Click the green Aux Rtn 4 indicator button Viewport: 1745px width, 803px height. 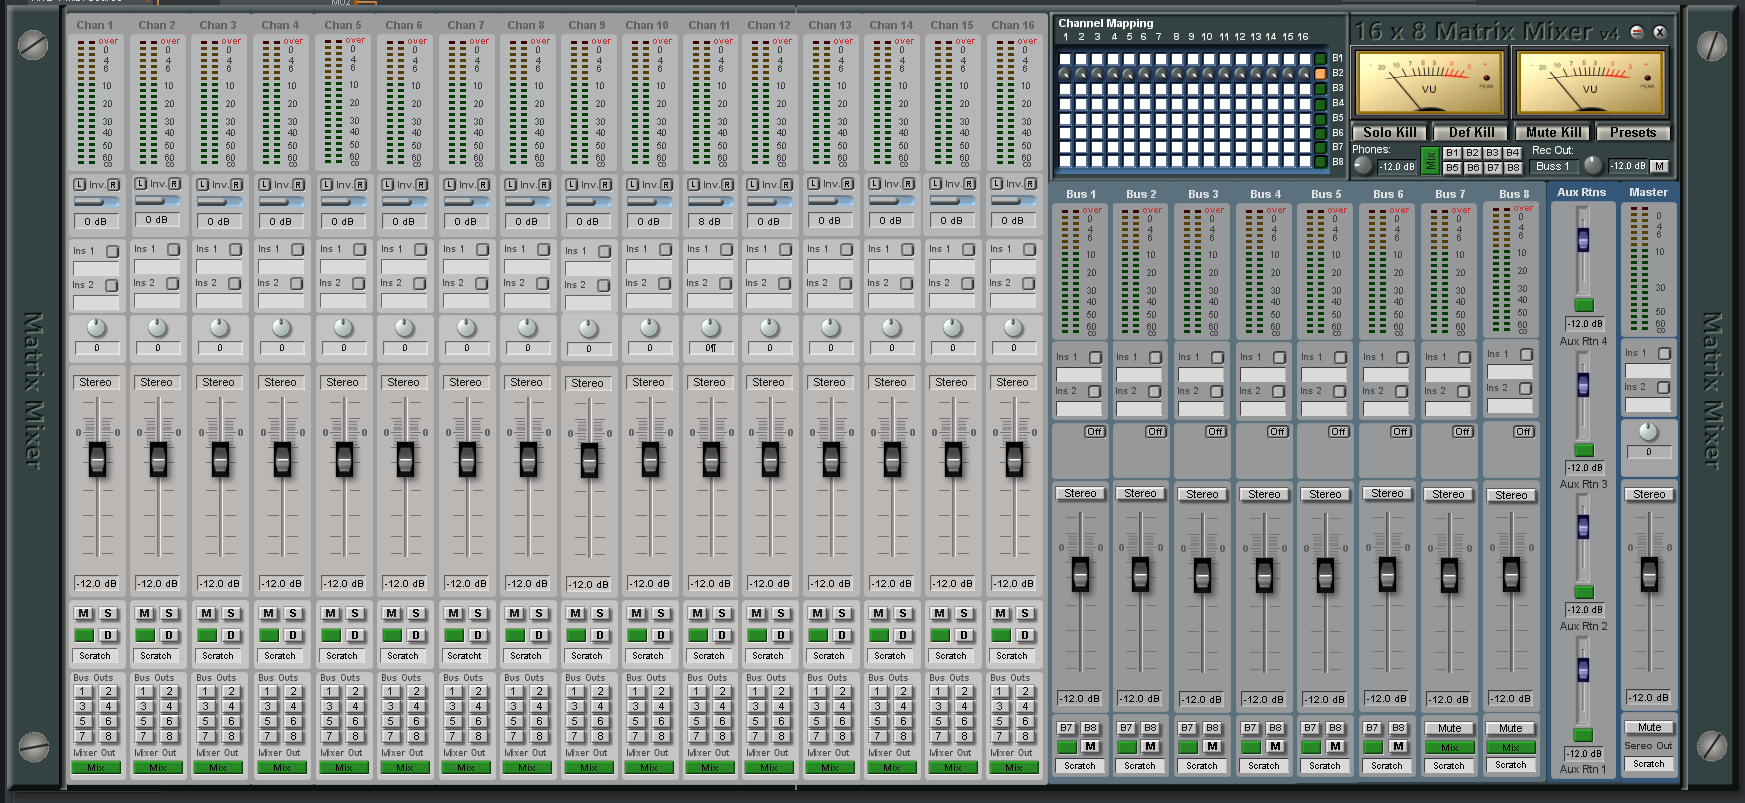pos(1584,304)
